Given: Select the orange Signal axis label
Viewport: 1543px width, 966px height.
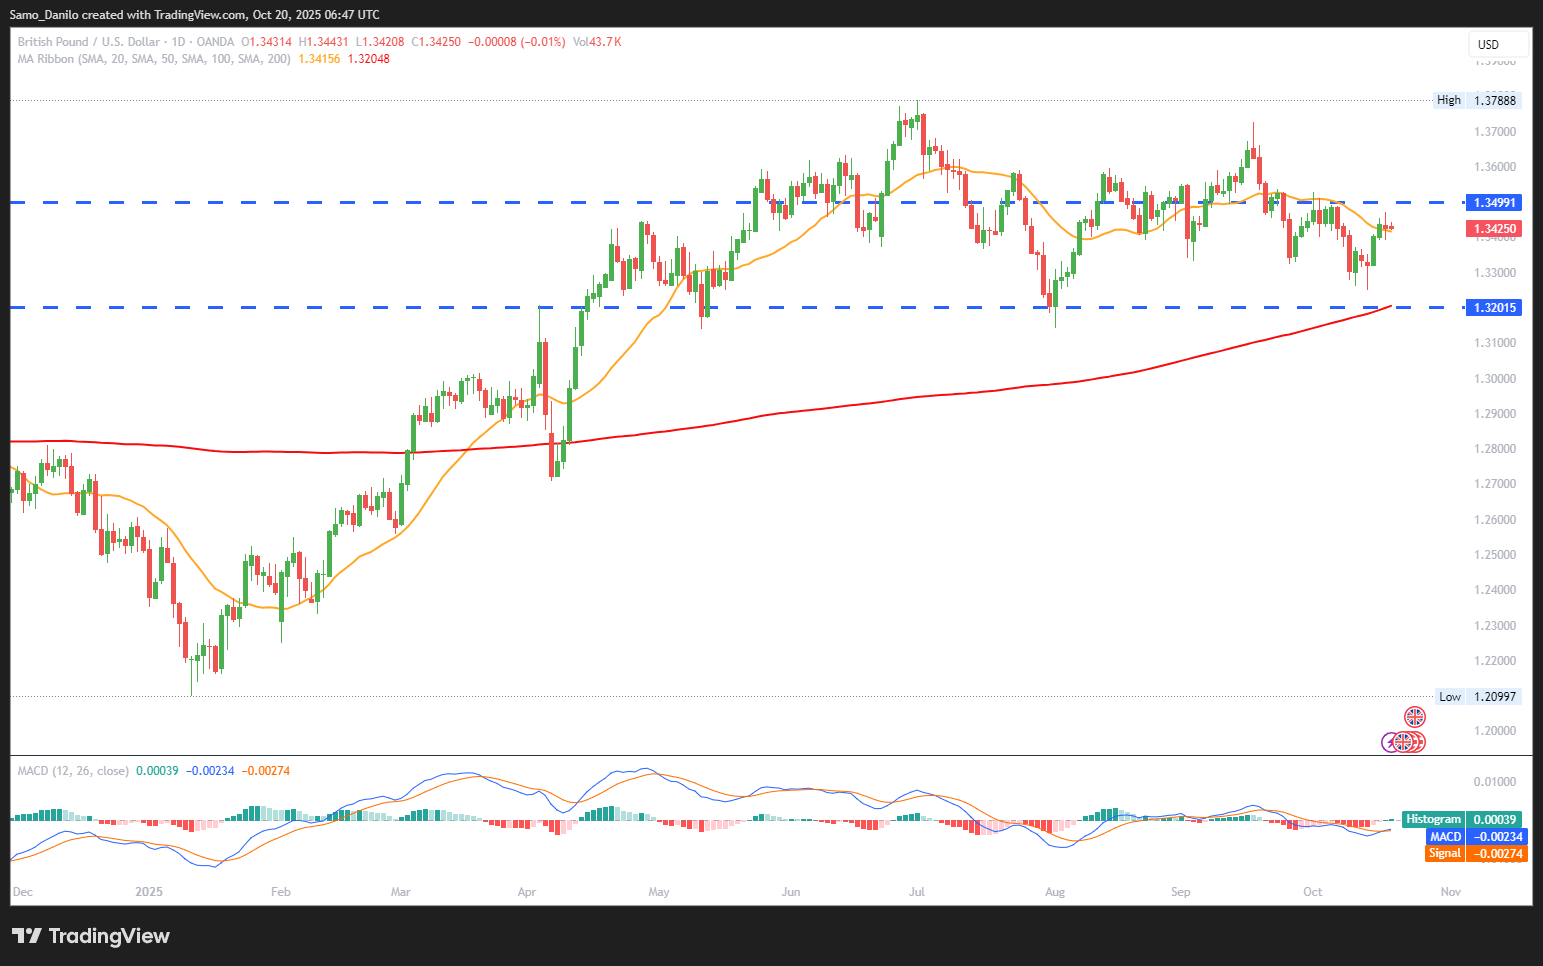Looking at the screenshot, I should [x=1445, y=853].
